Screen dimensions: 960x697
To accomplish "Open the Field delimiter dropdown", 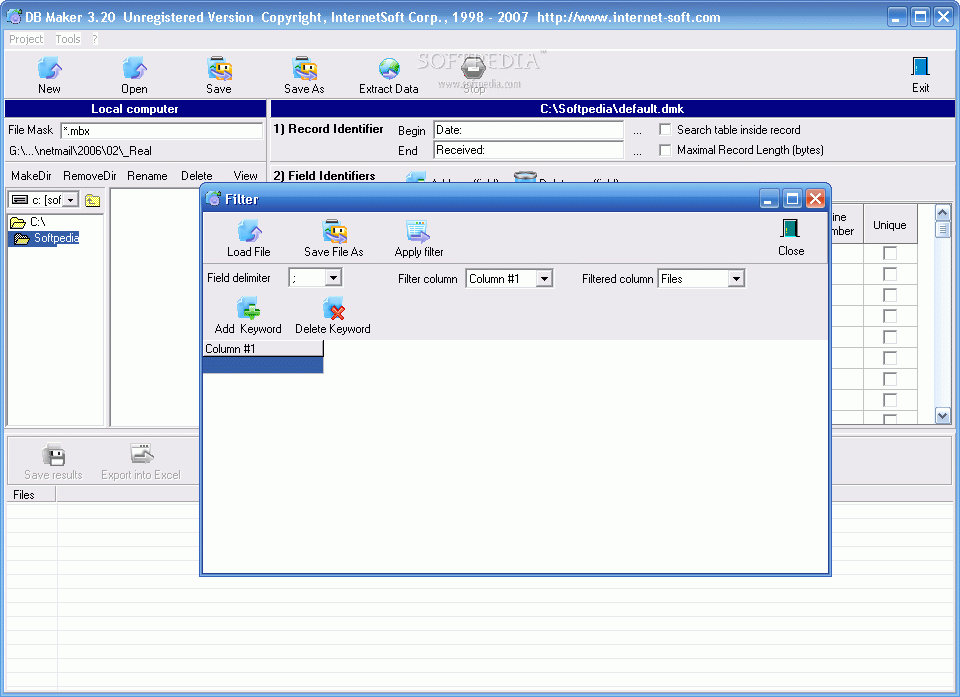I will pos(332,278).
